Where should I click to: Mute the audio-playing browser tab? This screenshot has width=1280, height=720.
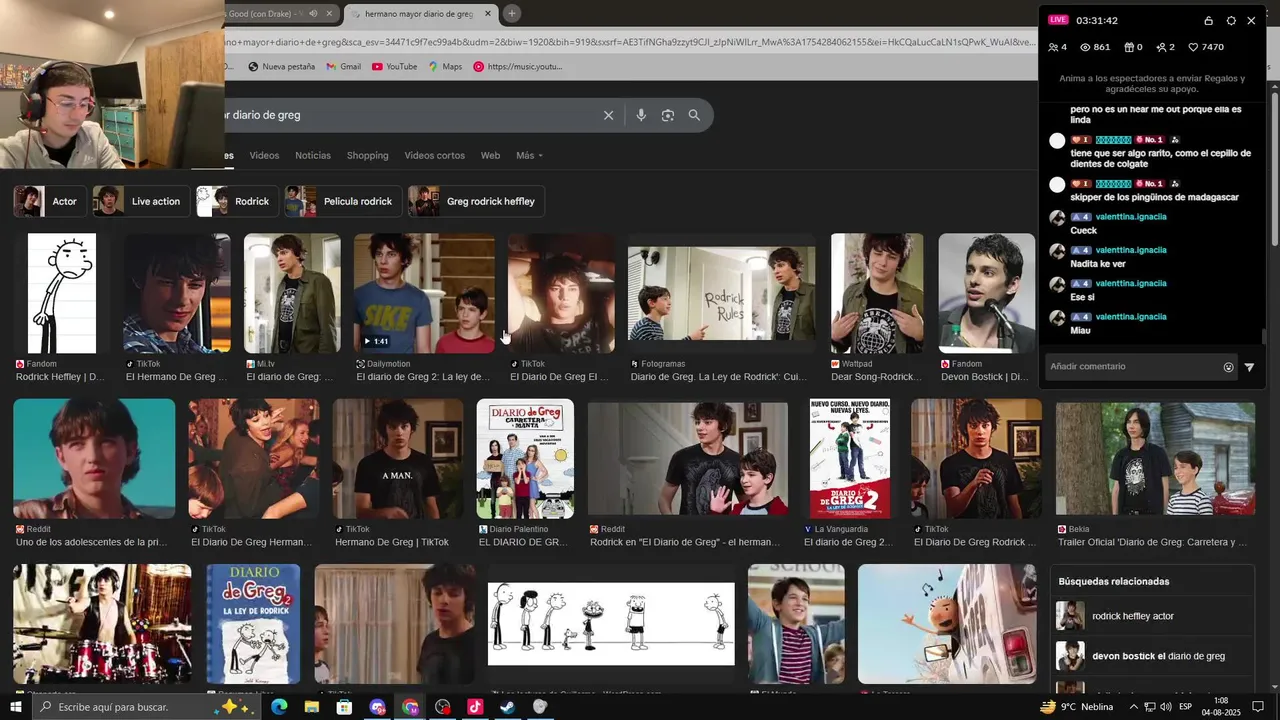[313, 14]
